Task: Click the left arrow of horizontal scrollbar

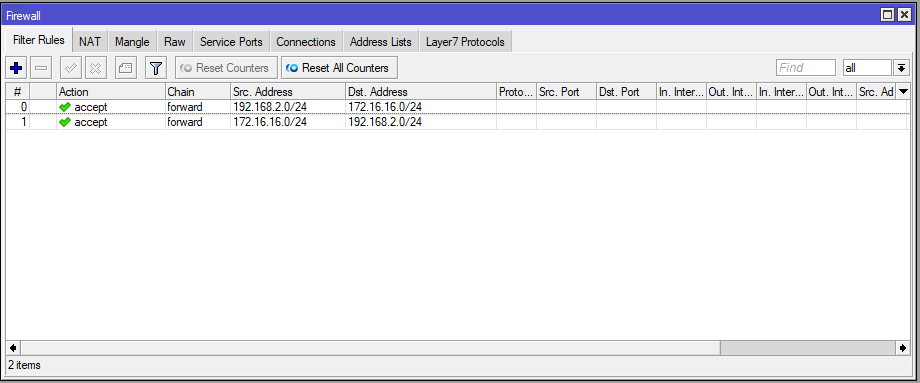Action: point(12,348)
